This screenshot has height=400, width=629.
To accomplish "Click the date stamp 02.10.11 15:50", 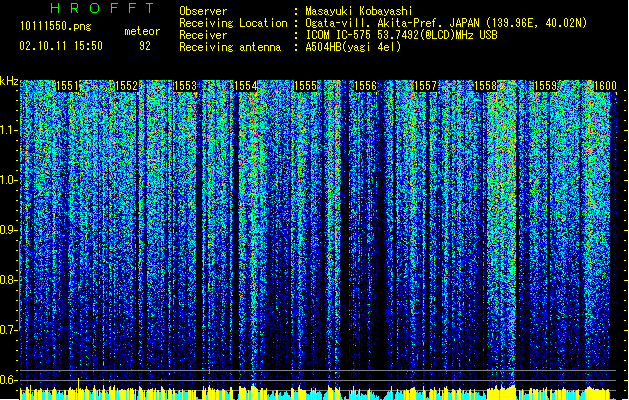I will [x=61, y=46].
